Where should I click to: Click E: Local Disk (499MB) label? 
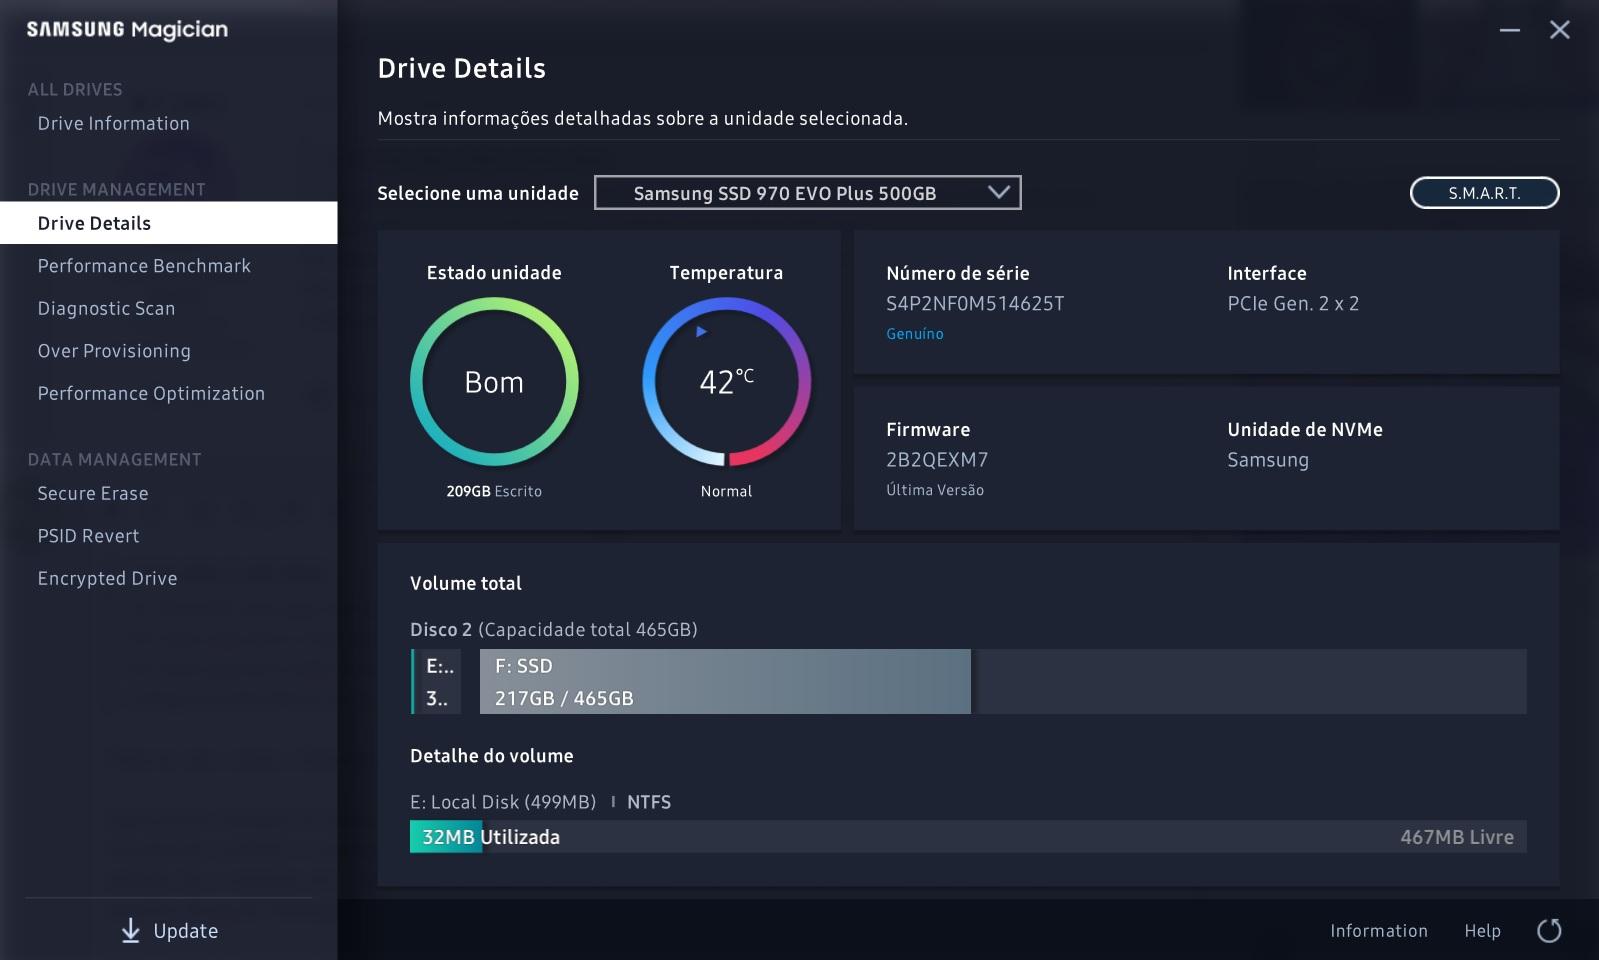coord(503,802)
